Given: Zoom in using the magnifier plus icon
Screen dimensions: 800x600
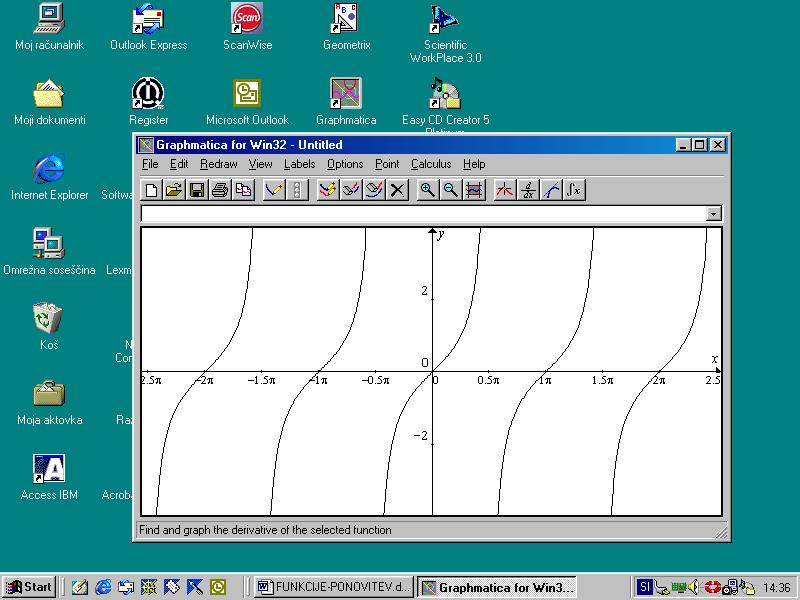Looking at the screenshot, I should (x=428, y=190).
